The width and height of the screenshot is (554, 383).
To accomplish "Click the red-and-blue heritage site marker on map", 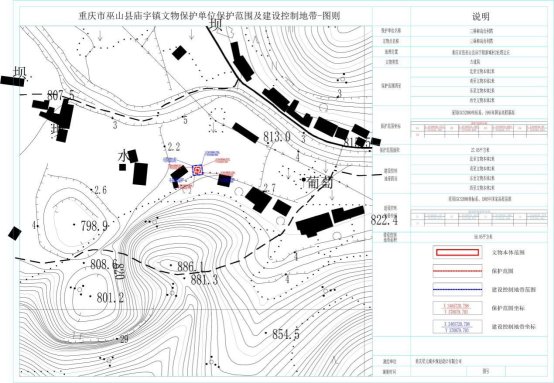I will (198, 170).
